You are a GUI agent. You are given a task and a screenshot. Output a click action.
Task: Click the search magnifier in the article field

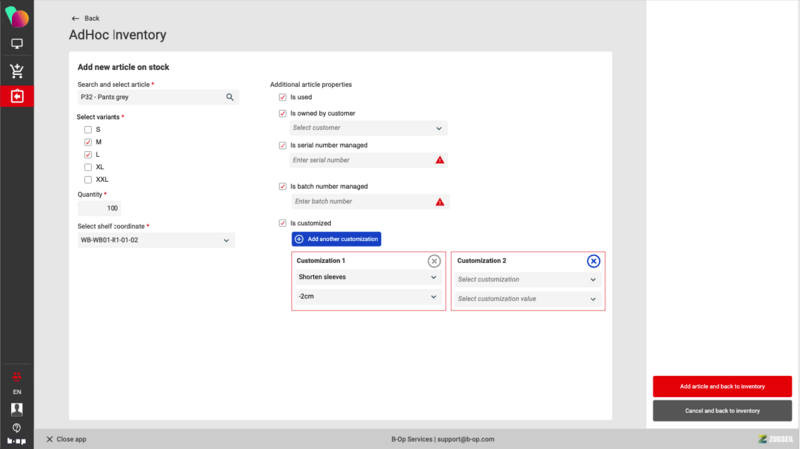click(230, 97)
